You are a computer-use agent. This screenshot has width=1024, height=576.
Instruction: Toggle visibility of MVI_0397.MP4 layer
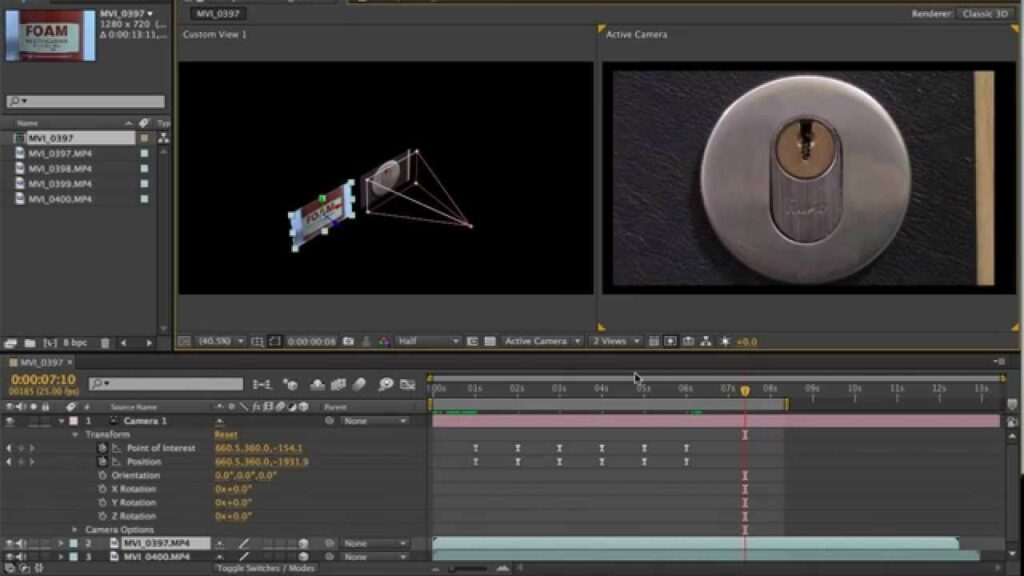(10, 543)
